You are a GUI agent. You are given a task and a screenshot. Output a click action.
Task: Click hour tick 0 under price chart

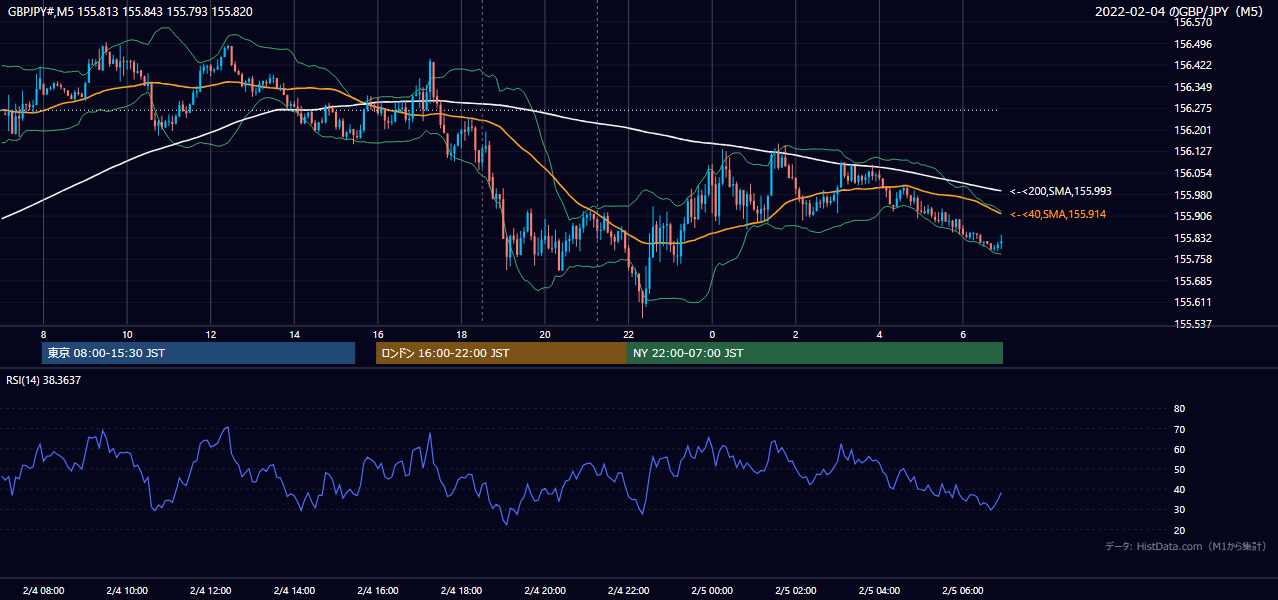pyautogui.click(x=712, y=334)
